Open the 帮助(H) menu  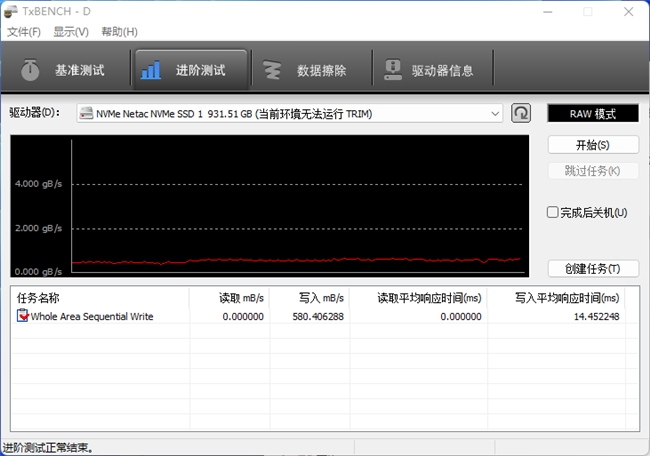coord(119,32)
